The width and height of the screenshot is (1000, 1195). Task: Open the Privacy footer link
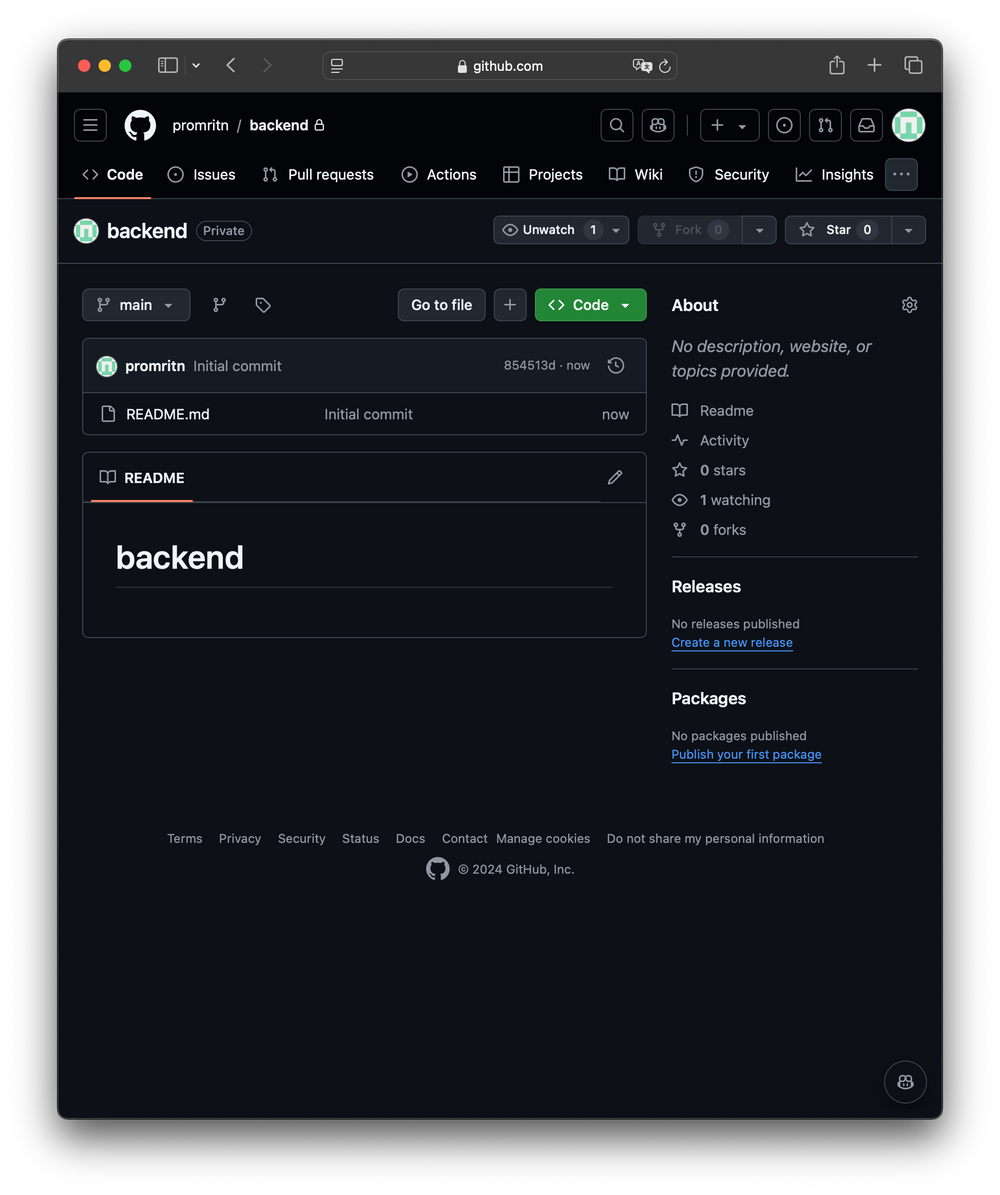pyautogui.click(x=240, y=838)
